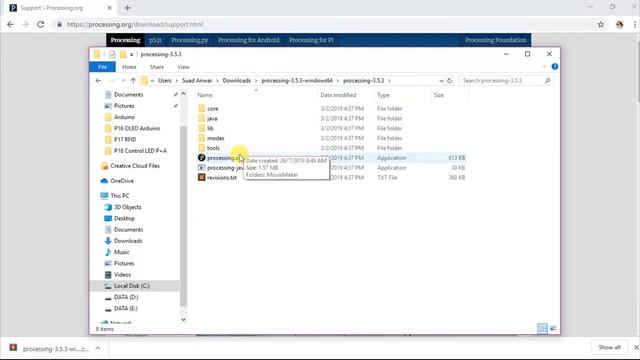Open Chrome profile avatar
This screenshot has width=640, height=360.
click(619, 24)
